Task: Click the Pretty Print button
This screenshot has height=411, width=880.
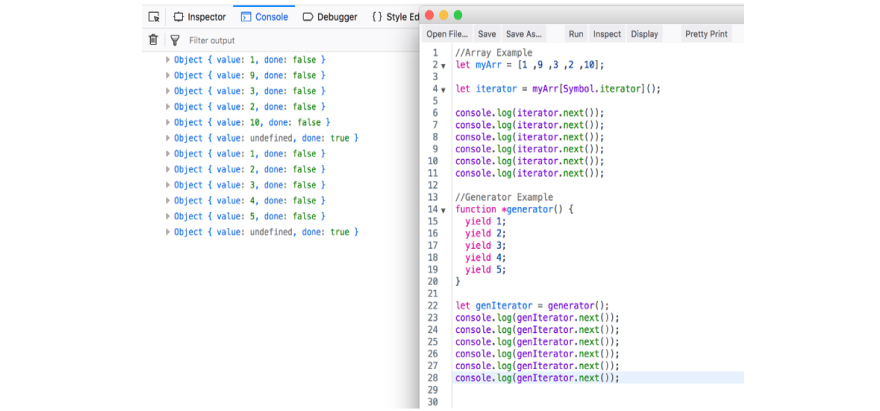Action: click(x=706, y=34)
